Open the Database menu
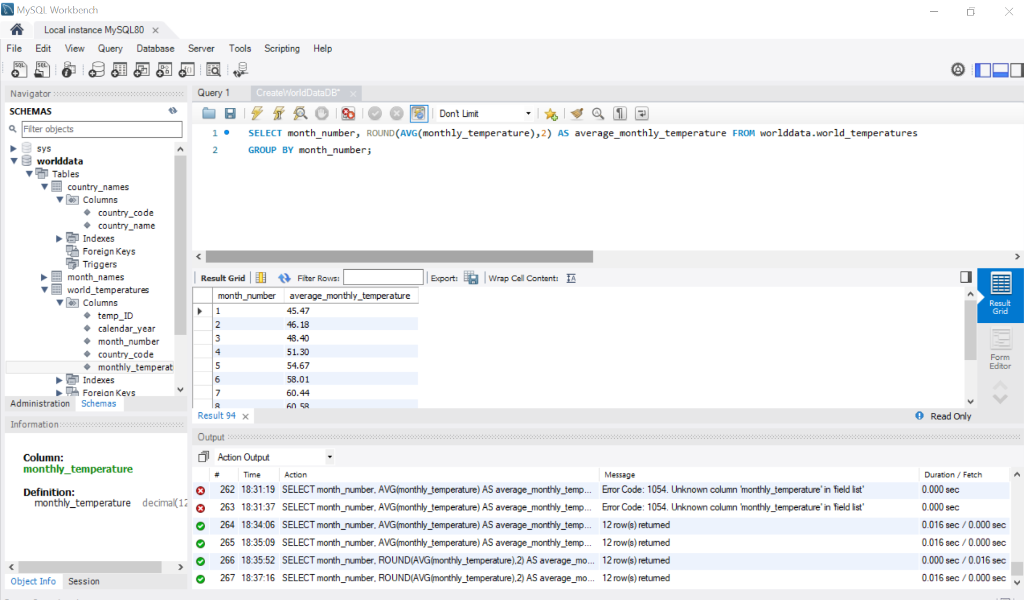Viewport: 1024px width, 600px height. (x=155, y=48)
